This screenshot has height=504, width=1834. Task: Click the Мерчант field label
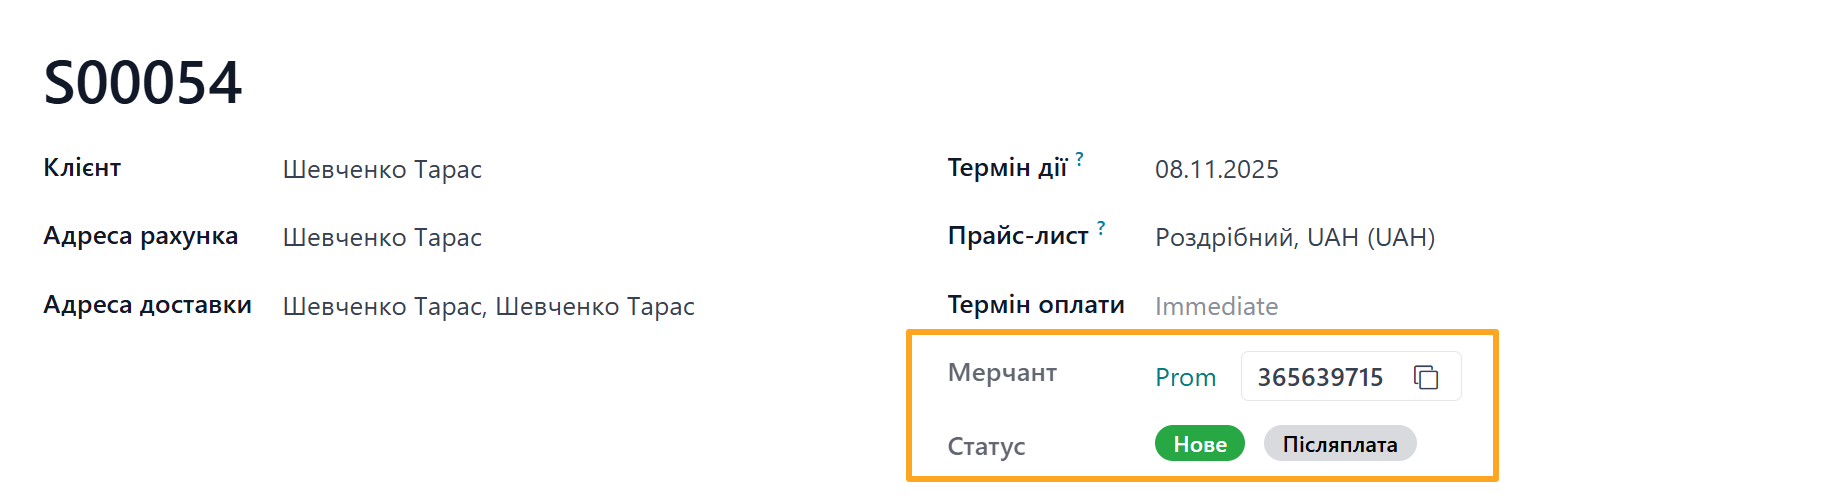pos(1002,373)
